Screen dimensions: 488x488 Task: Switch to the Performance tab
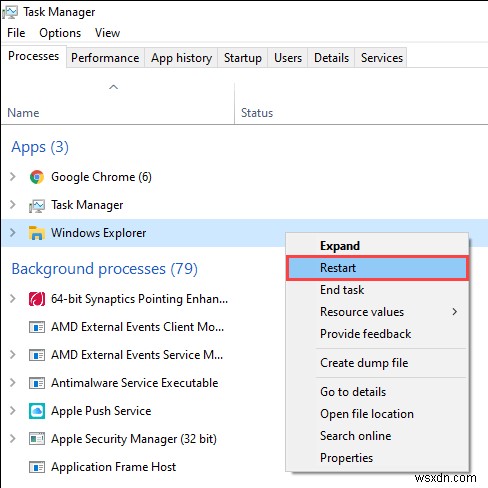click(105, 58)
